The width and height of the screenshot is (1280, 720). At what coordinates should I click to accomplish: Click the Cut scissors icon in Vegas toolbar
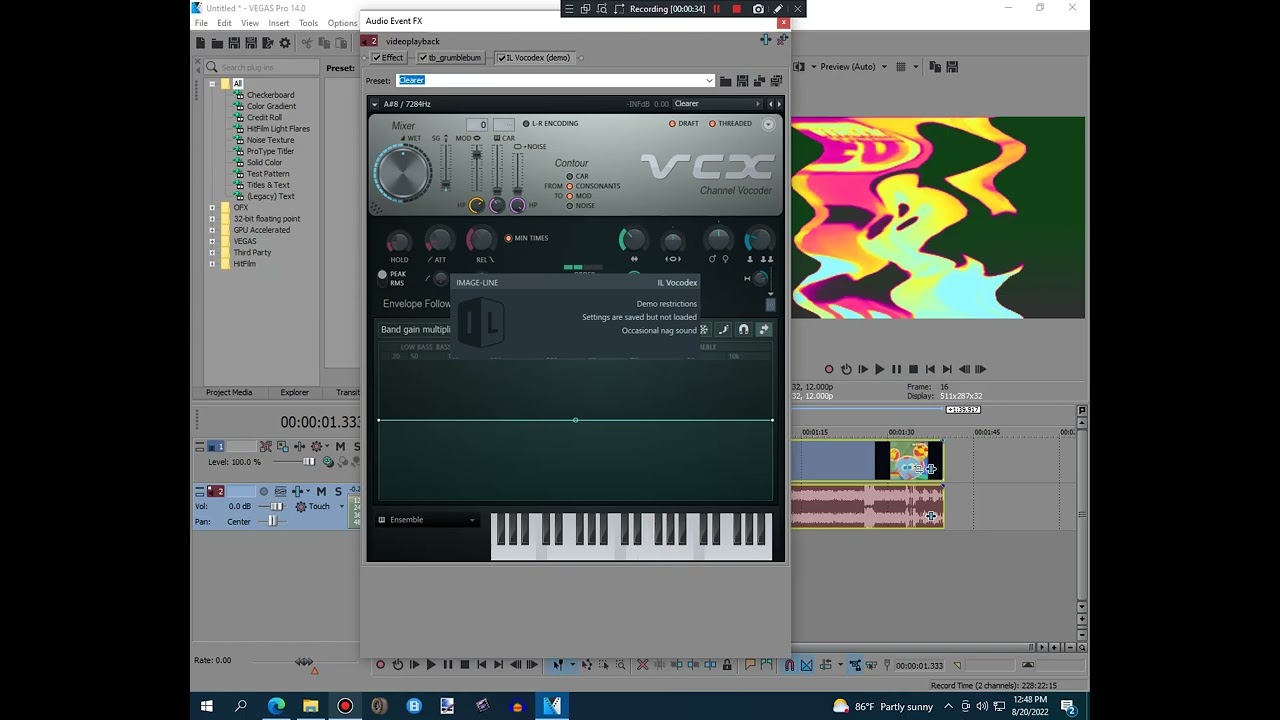click(307, 43)
